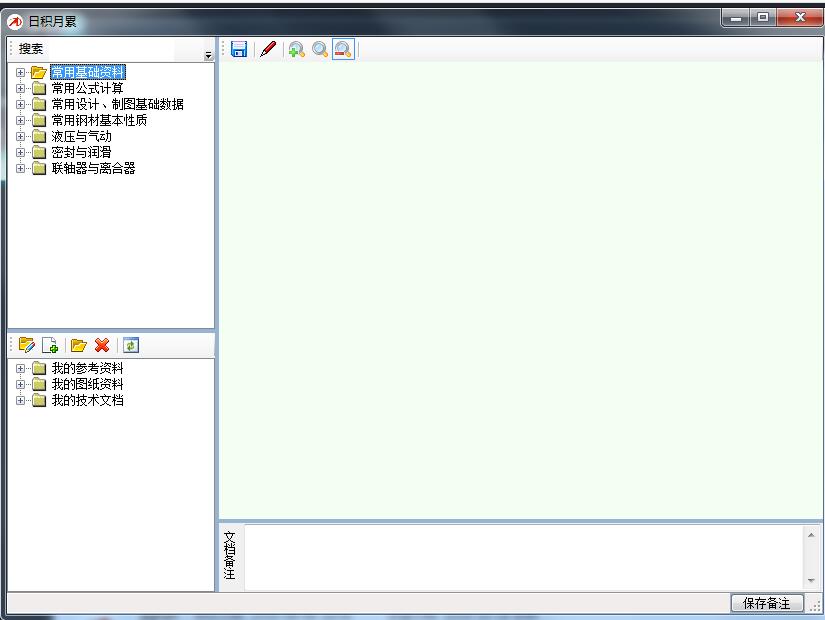Click the window resize grip at status bar
This screenshot has width=825, height=620.
[815, 606]
